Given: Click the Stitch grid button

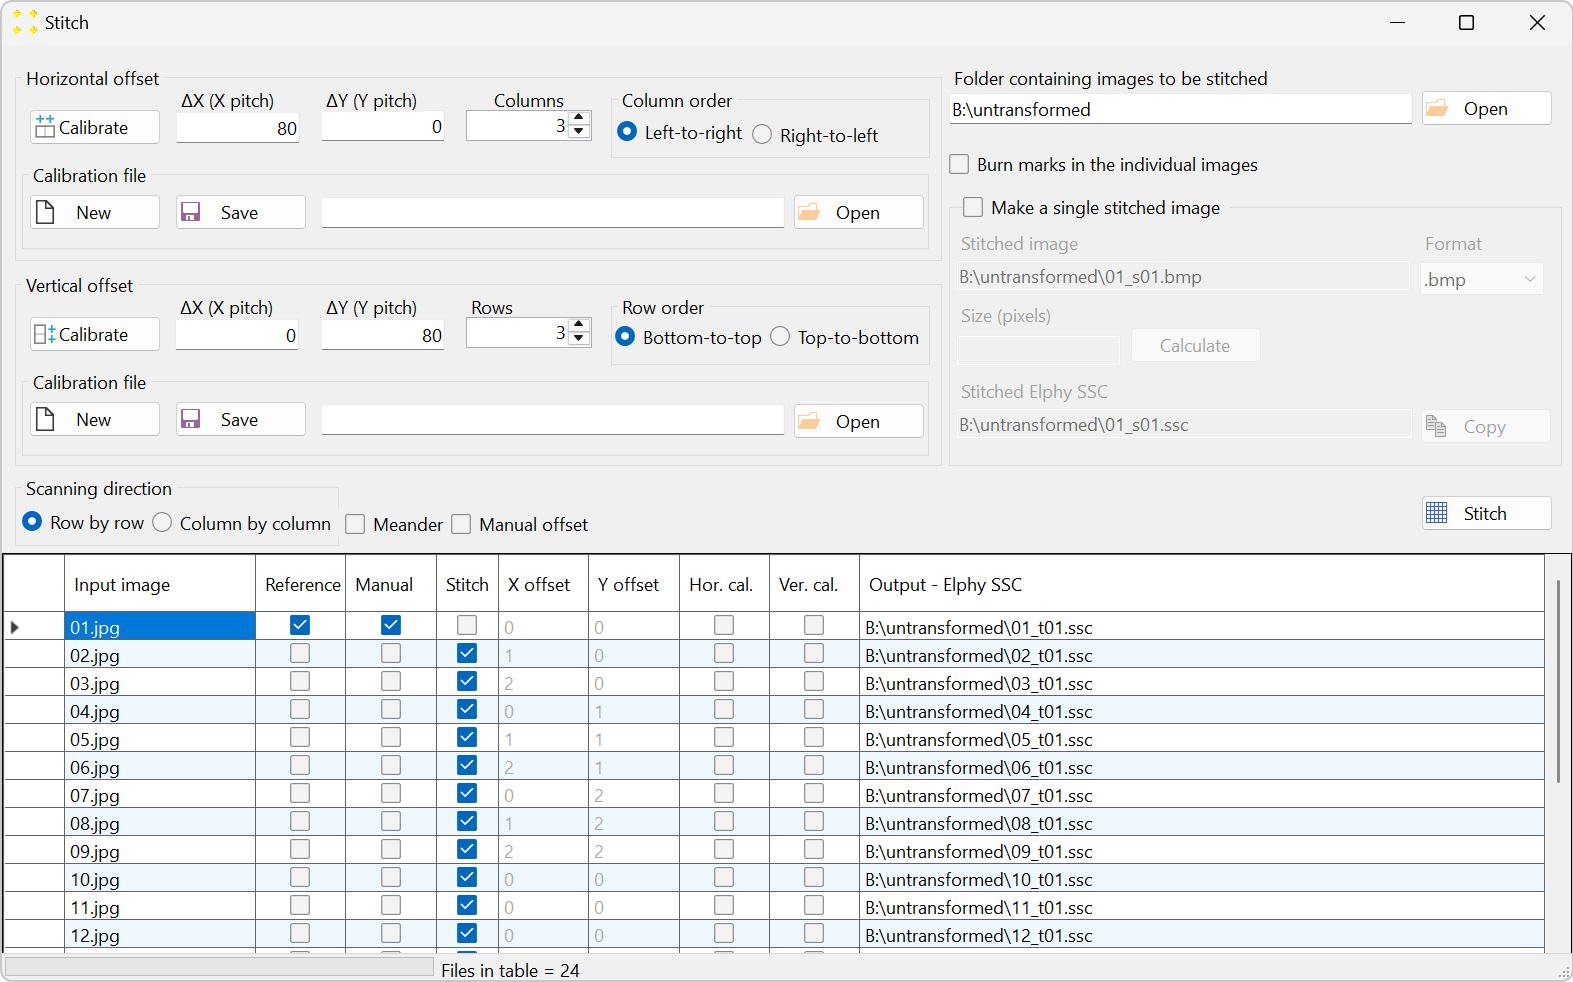Looking at the screenshot, I should click(1486, 513).
